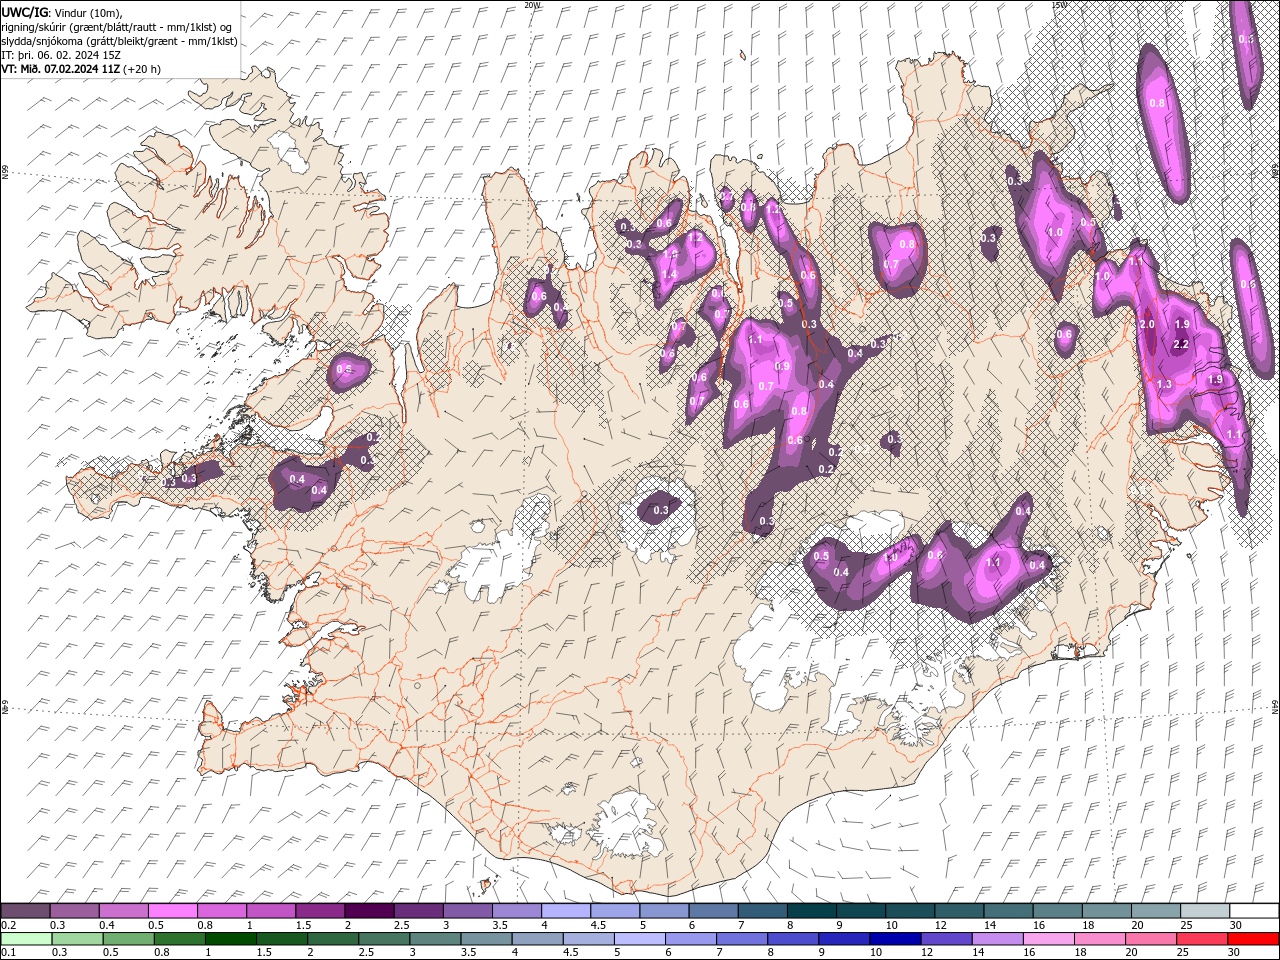The width and height of the screenshot is (1280, 960).
Task: Click pale green lower swatch between 0.1 and 0.3
Action: click(x=26, y=939)
